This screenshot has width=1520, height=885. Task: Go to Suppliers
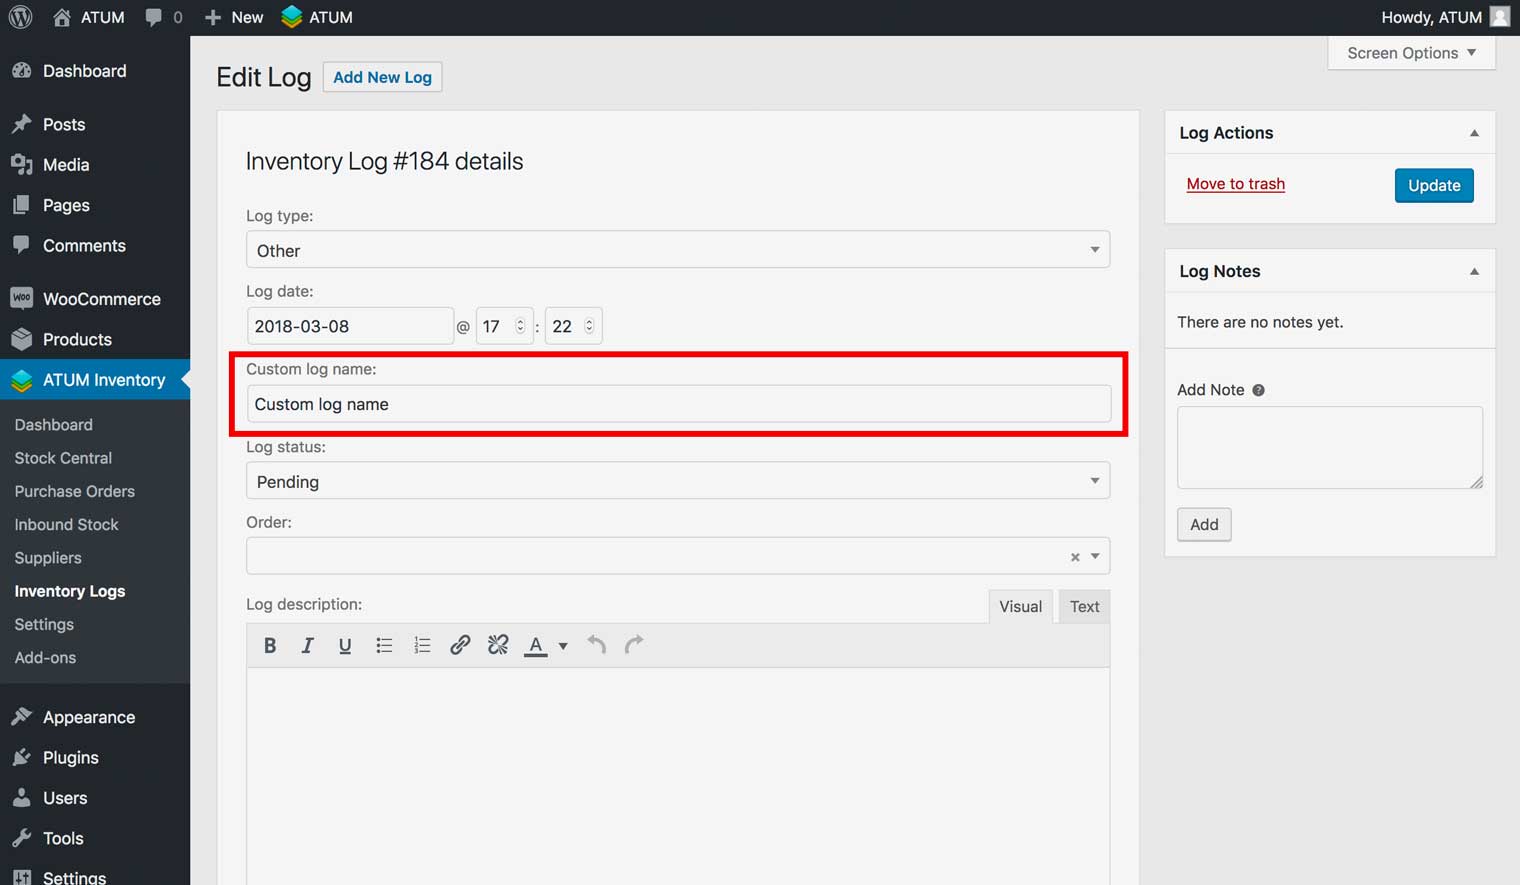[x=48, y=558]
